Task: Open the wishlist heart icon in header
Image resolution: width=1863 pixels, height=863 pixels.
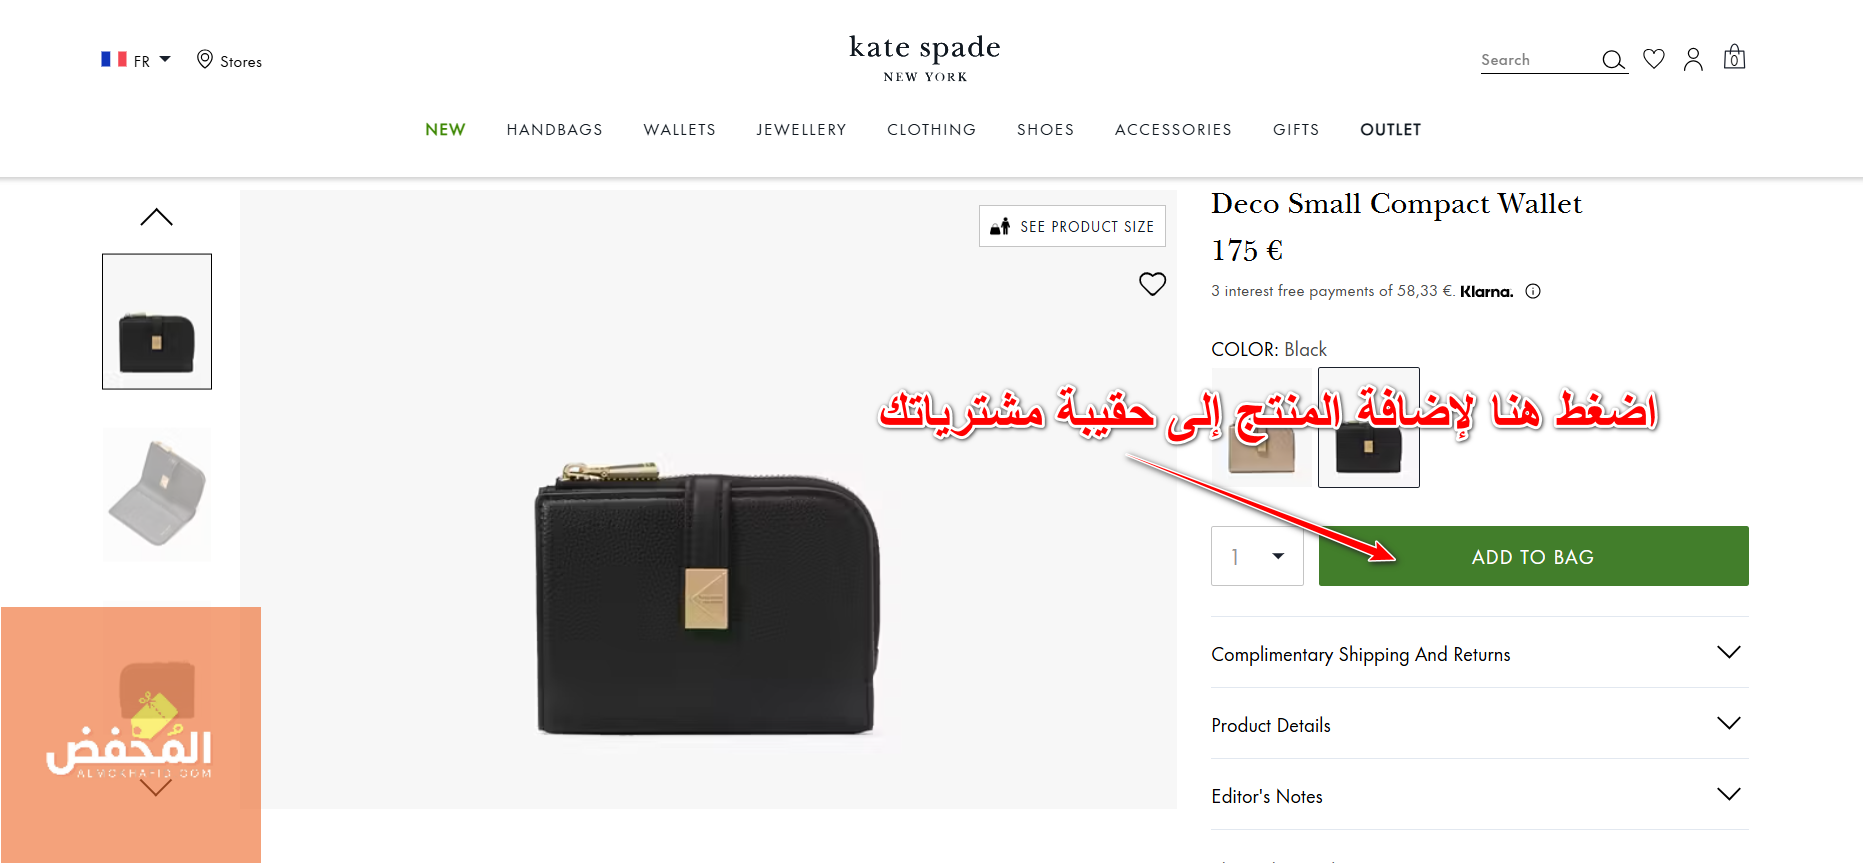Action: click(1654, 59)
